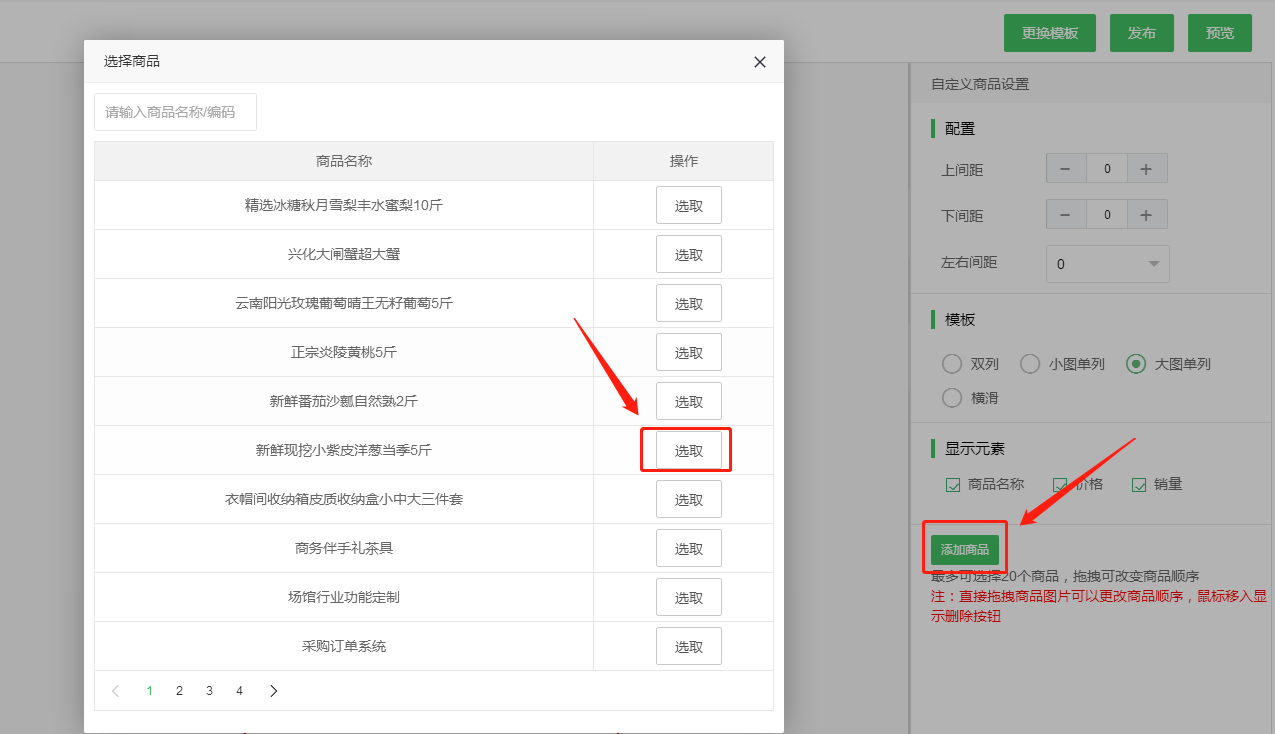Click the 更换模板 button
The height and width of the screenshot is (734, 1275).
tap(1049, 32)
